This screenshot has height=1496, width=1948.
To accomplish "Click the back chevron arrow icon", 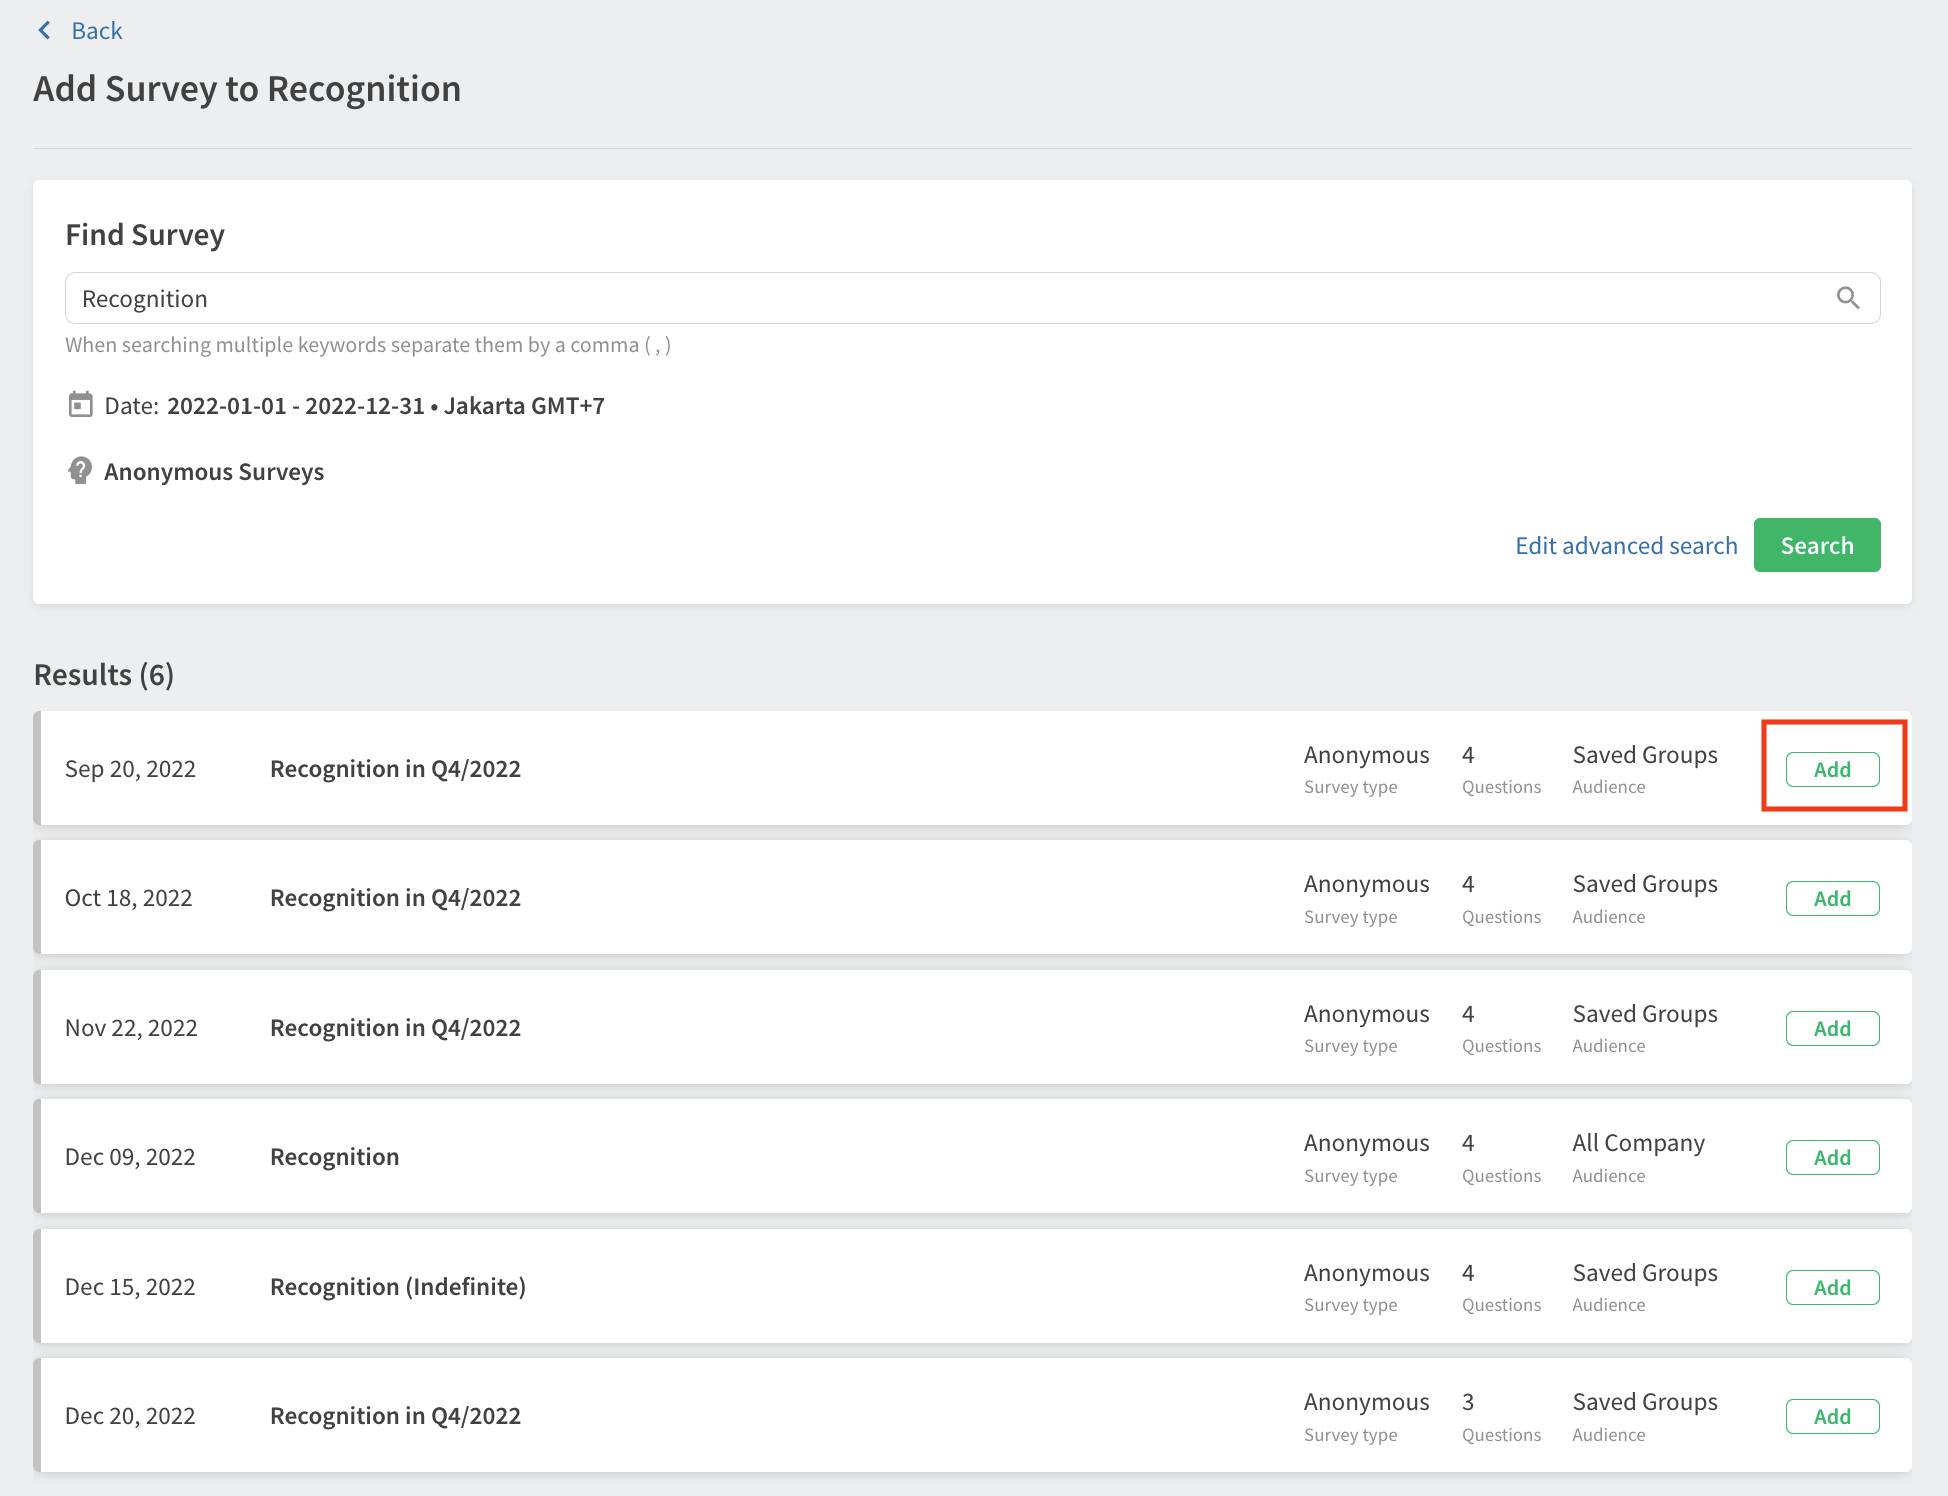I will pyautogui.click(x=44, y=31).
